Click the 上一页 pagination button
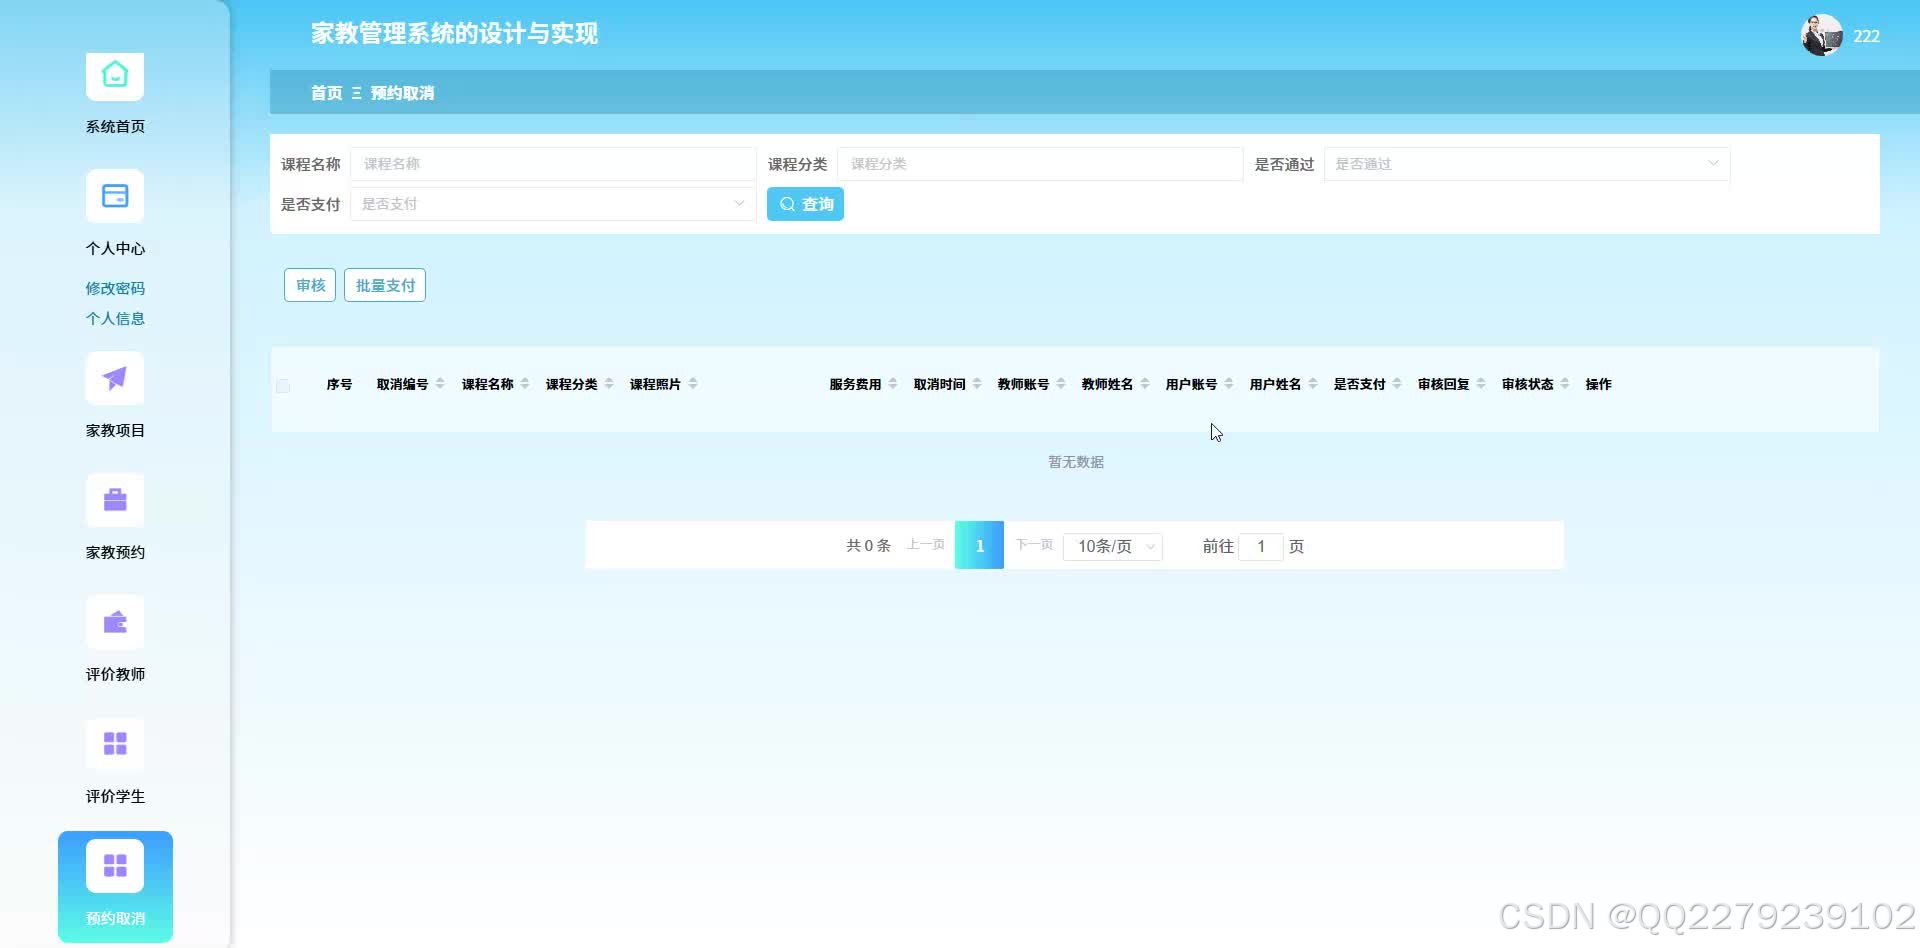Viewport: 1920px width, 948px height. click(925, 545)
